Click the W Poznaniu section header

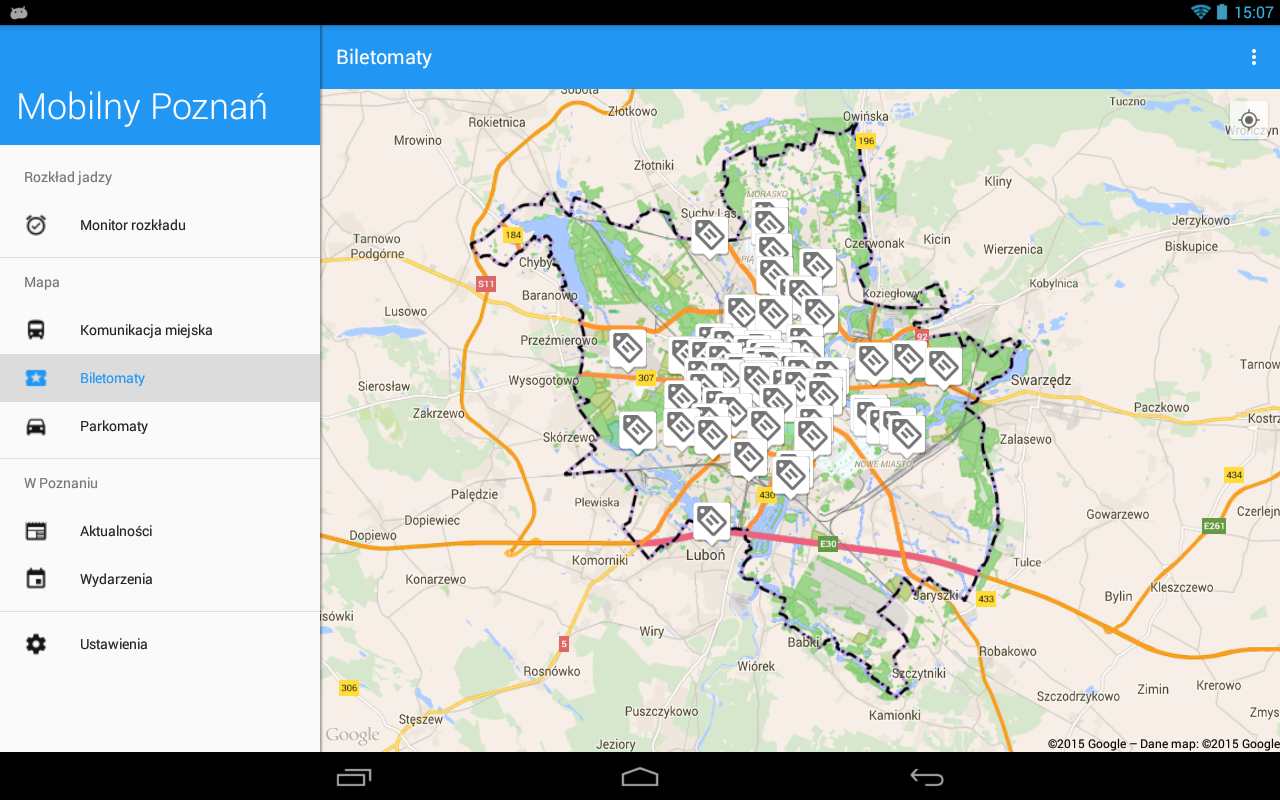coord(61,483)
